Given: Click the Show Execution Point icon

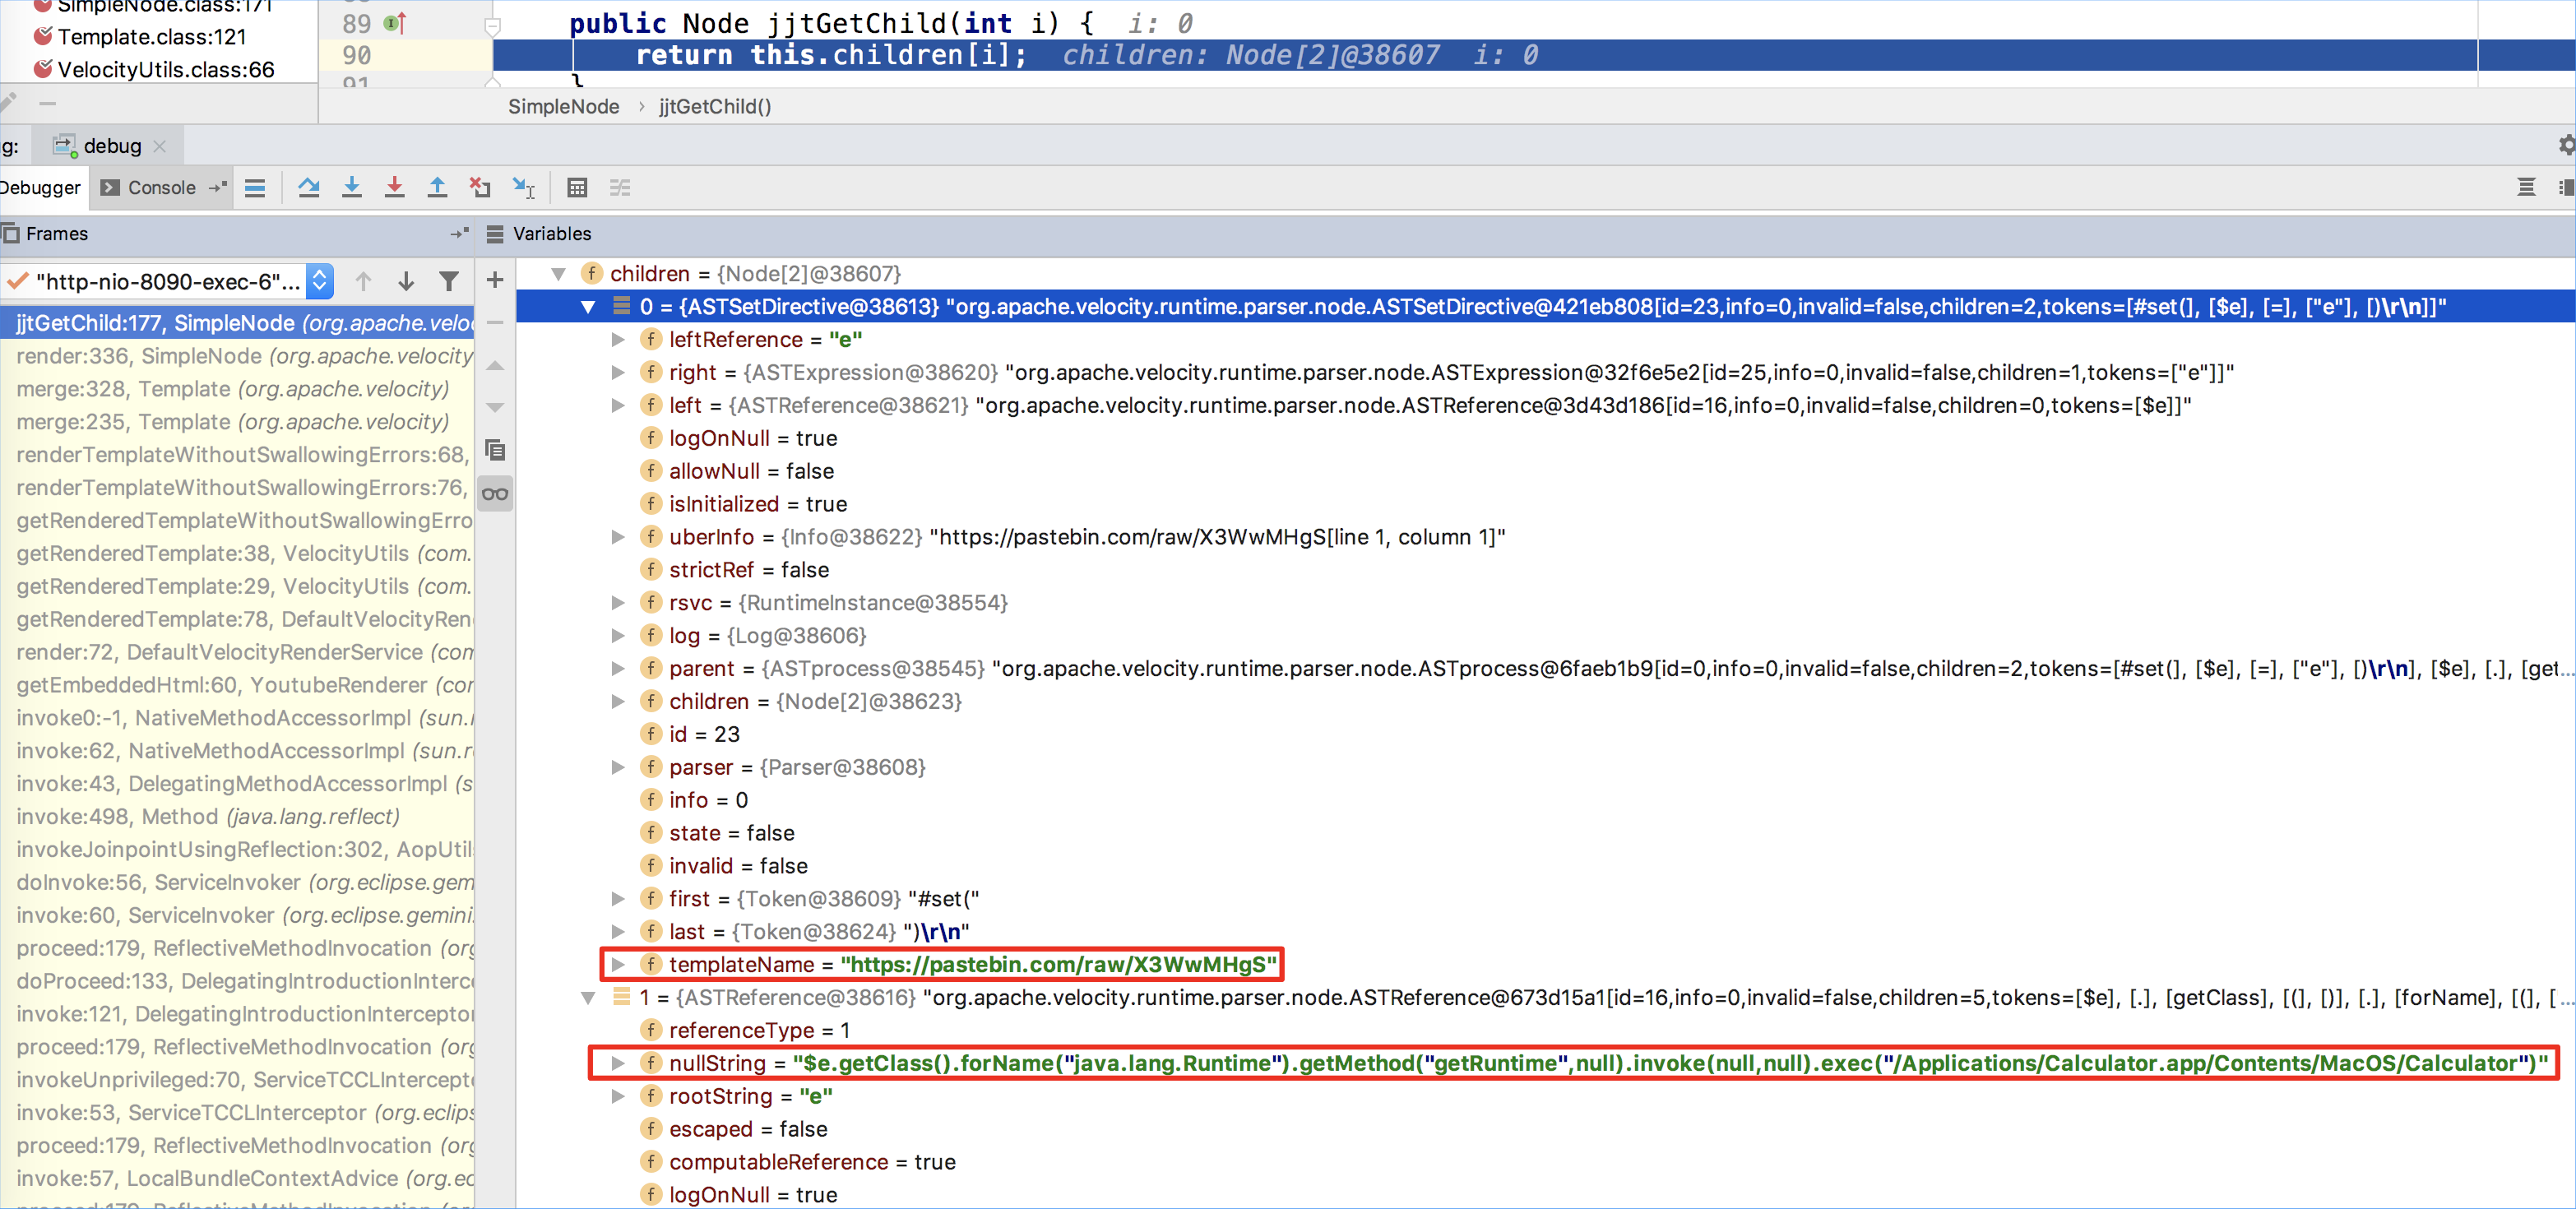Looking at the screenshot, I should tap(255, 187).
